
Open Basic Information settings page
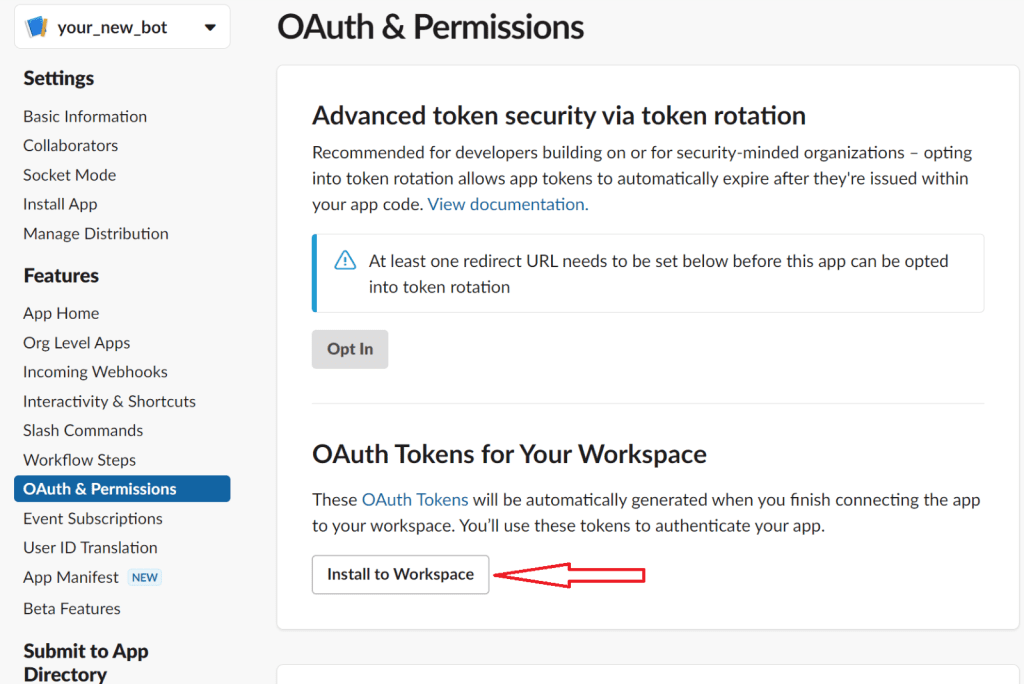(x=85, y=116)
